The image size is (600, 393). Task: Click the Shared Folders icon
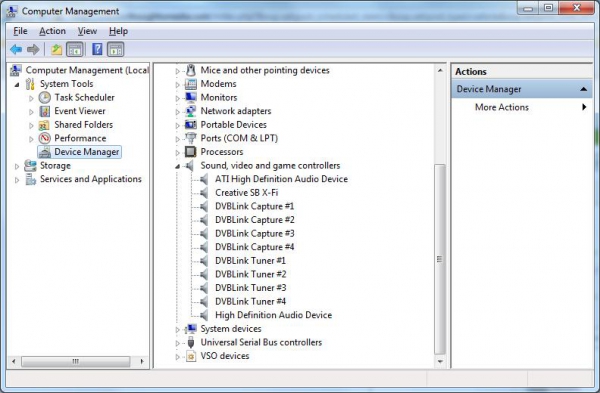tap(44, 125)
